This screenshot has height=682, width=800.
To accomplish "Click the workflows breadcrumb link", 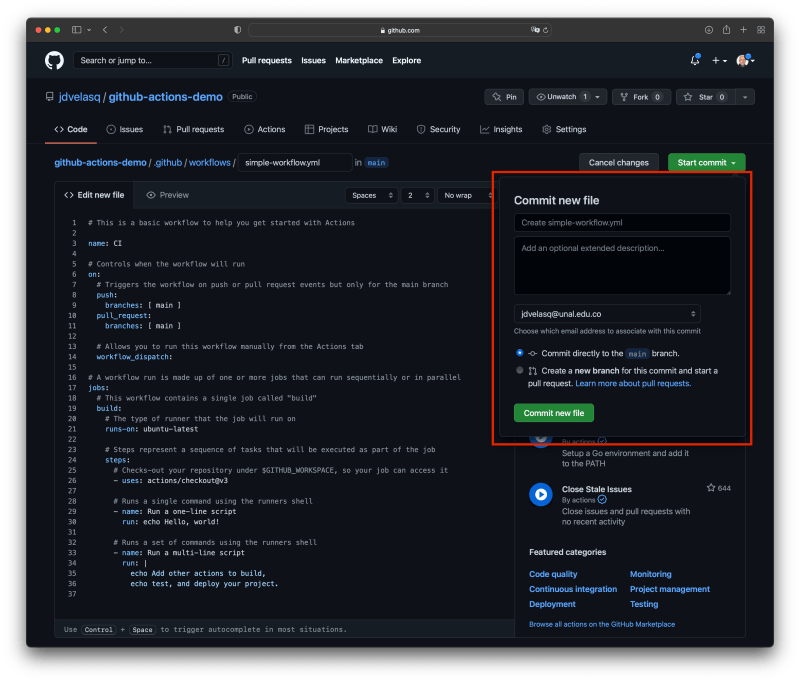I will point(210,163).
